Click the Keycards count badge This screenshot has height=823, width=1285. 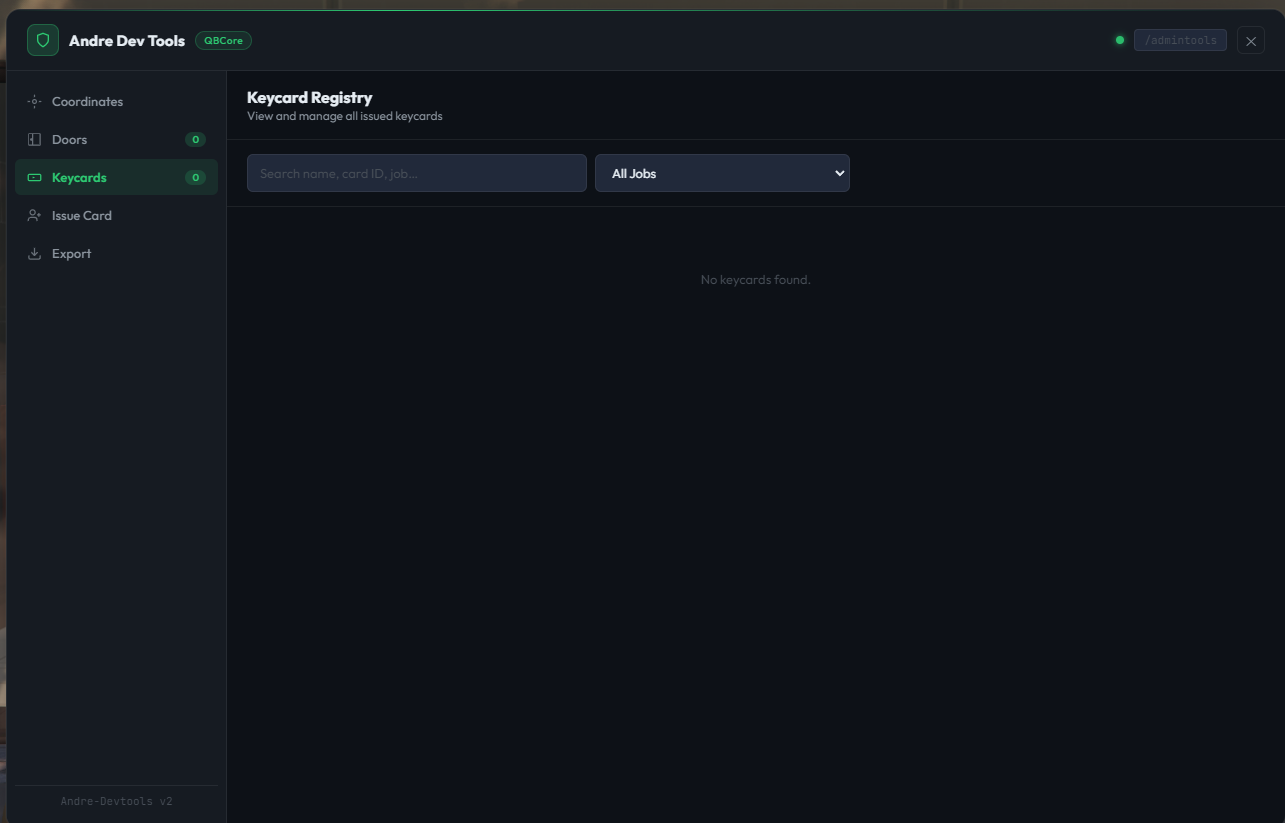pos(195,178)
